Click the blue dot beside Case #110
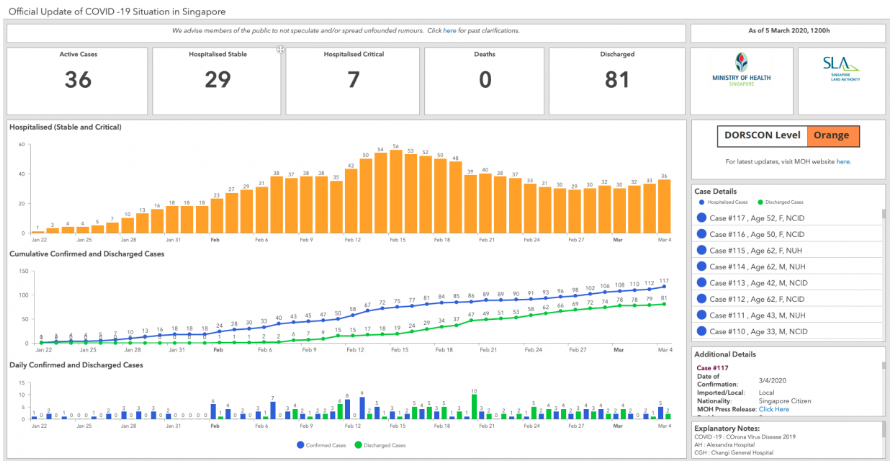Viewport: 893px width, 466px height. [702, 331]
